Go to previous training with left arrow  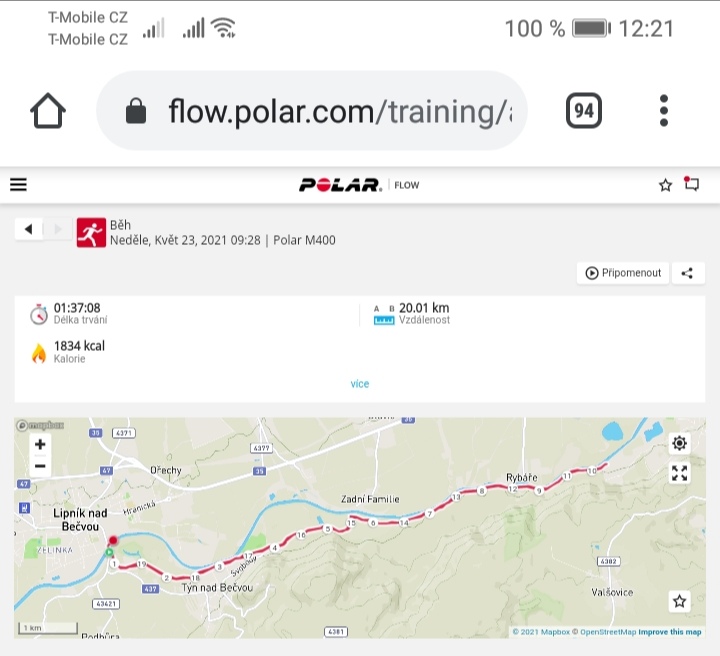(x=28, y=229)
